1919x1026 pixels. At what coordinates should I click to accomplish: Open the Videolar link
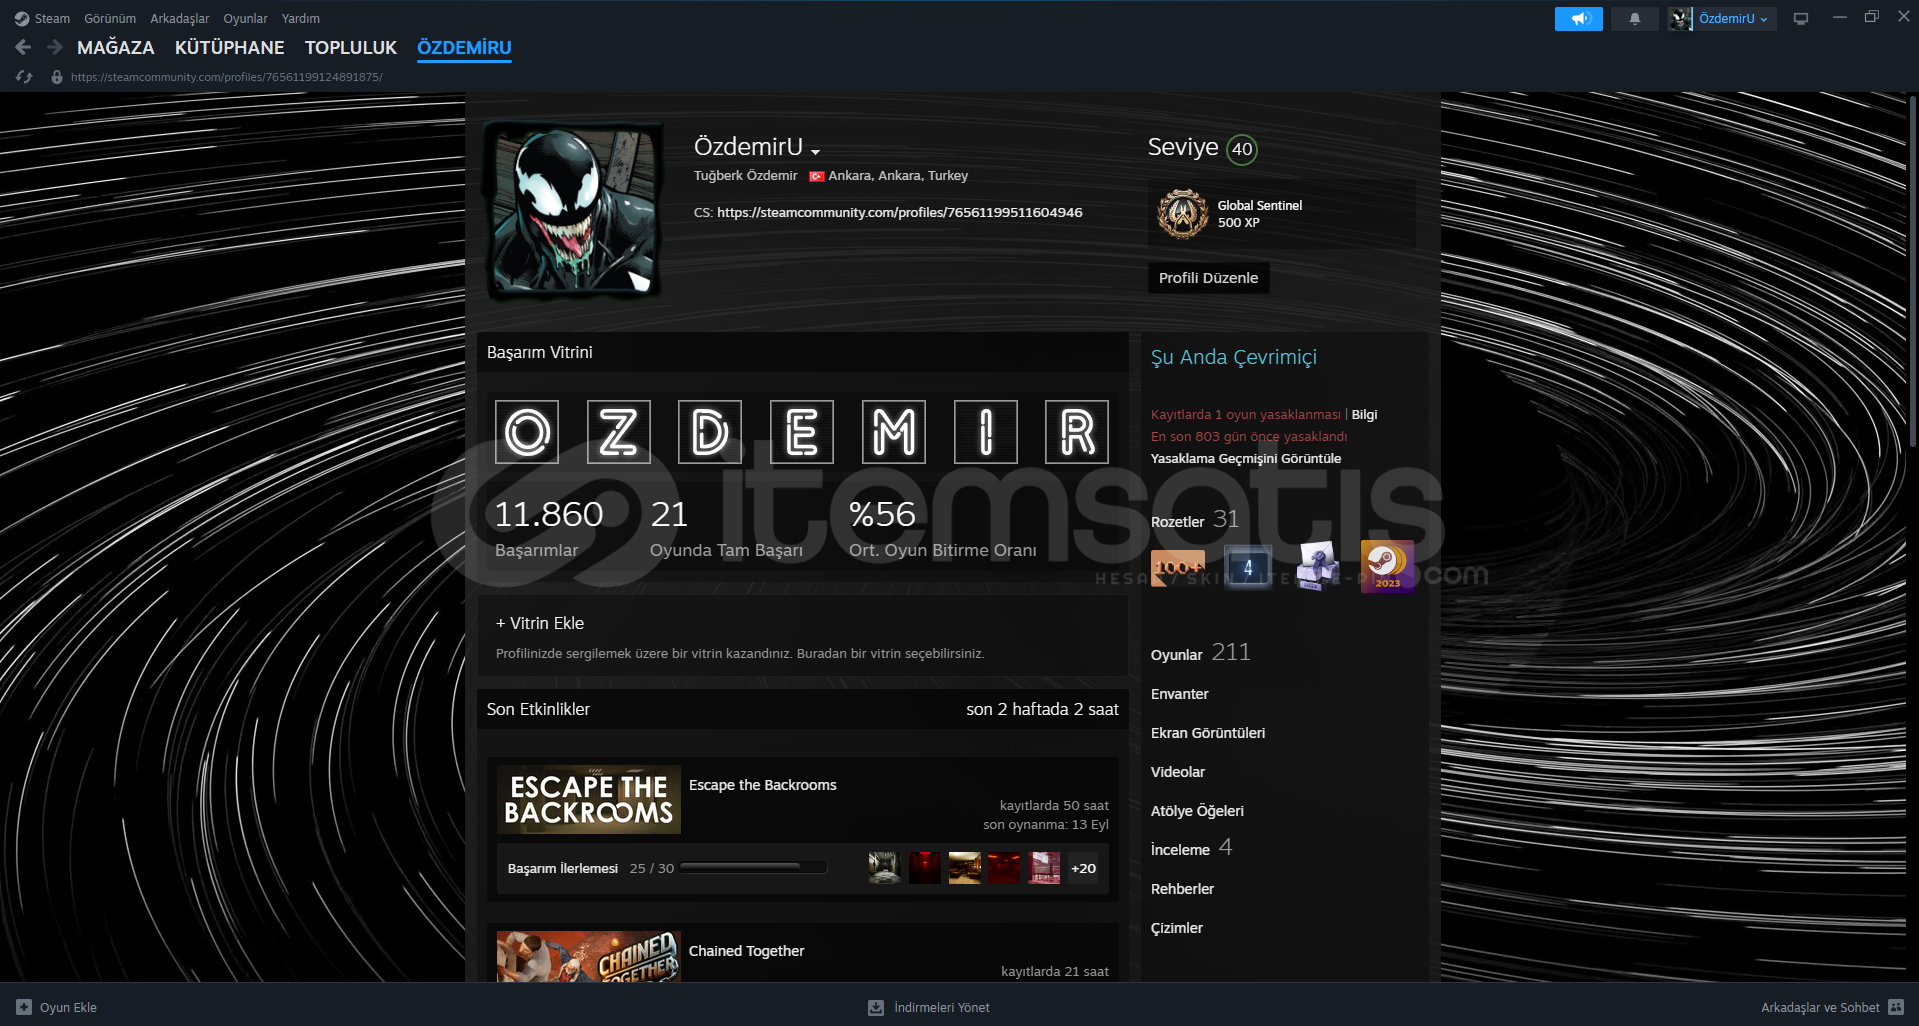[x=1178, y=772]
